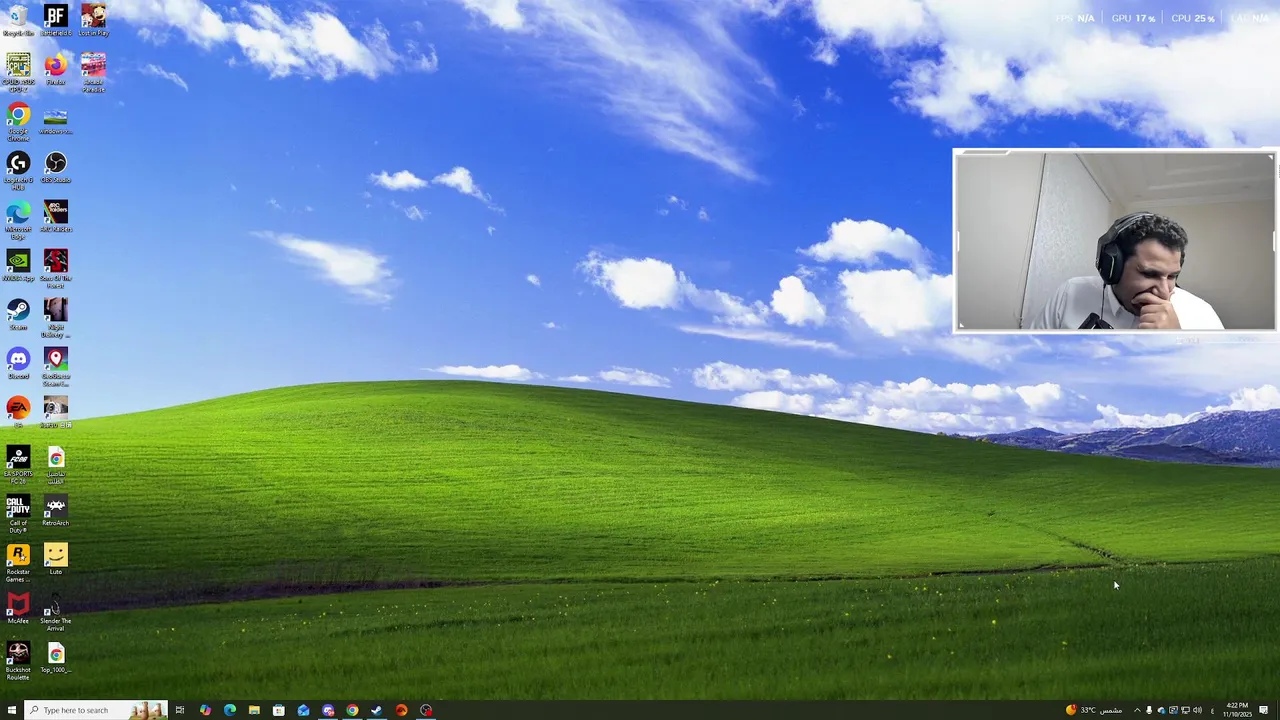Launch Firefox from the desktop
Image resolution: width=1280 pixels, height=720 pixels.
coord(55,70)
